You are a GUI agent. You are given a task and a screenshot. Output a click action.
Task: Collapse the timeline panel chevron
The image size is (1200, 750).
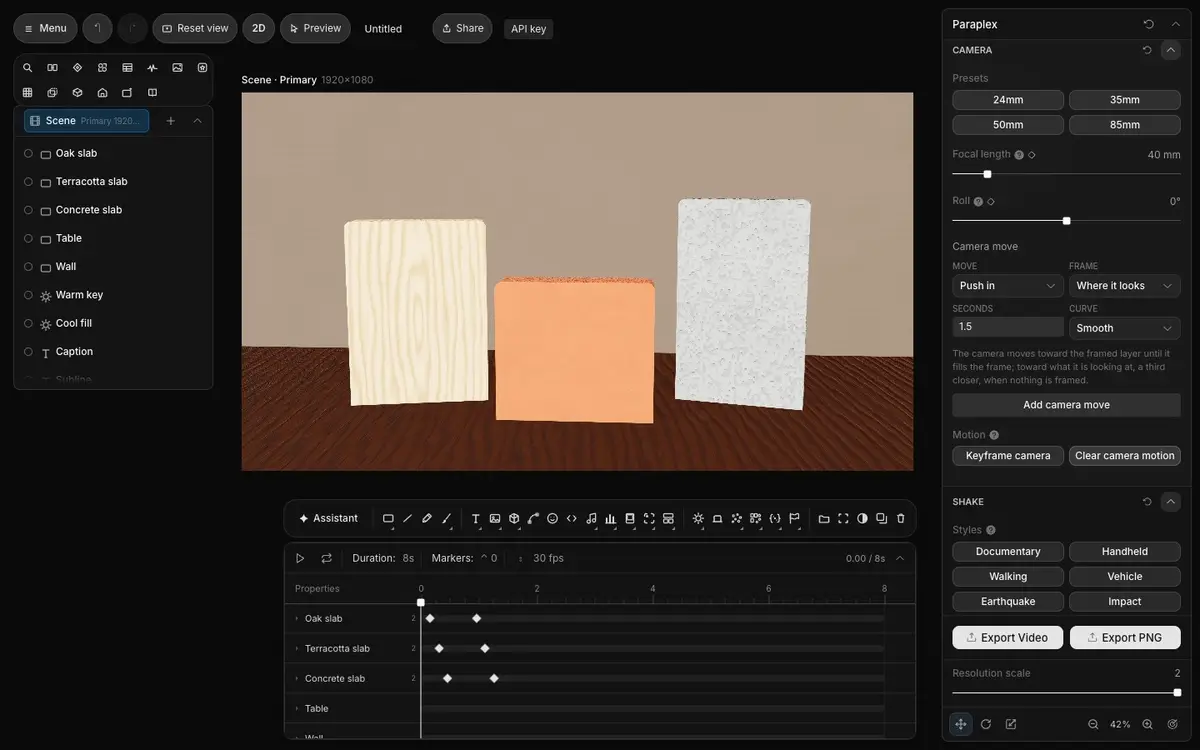(899, 558)
